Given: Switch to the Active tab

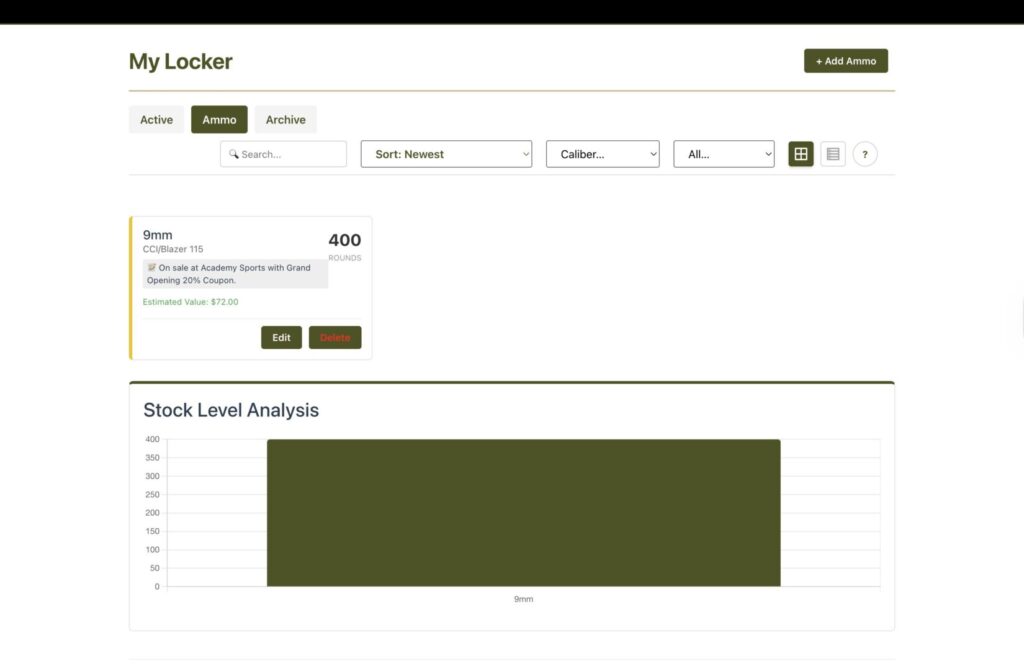Looking at the screenshot, I should [x=157, y=119].
